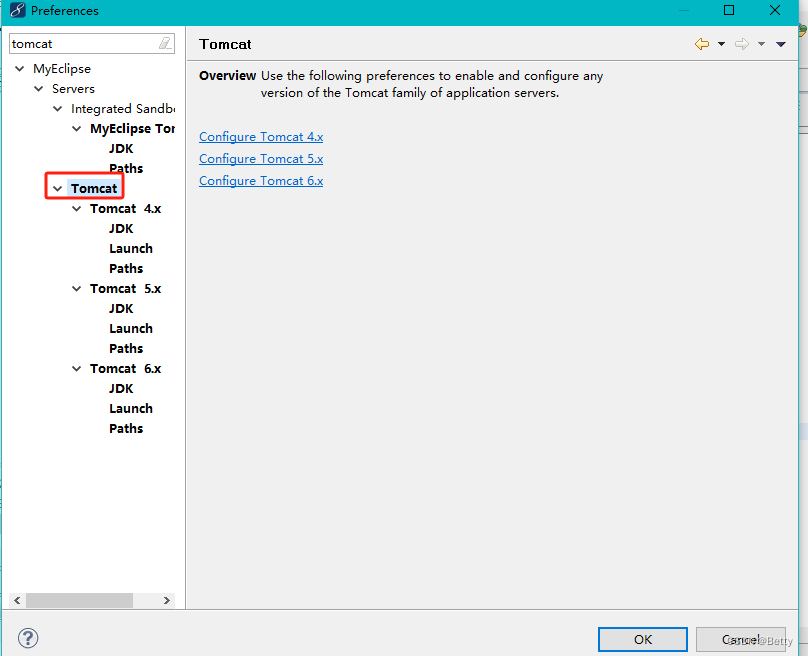
Task: Collapse the Tomcat 4.x node
Action: (76, 209)
